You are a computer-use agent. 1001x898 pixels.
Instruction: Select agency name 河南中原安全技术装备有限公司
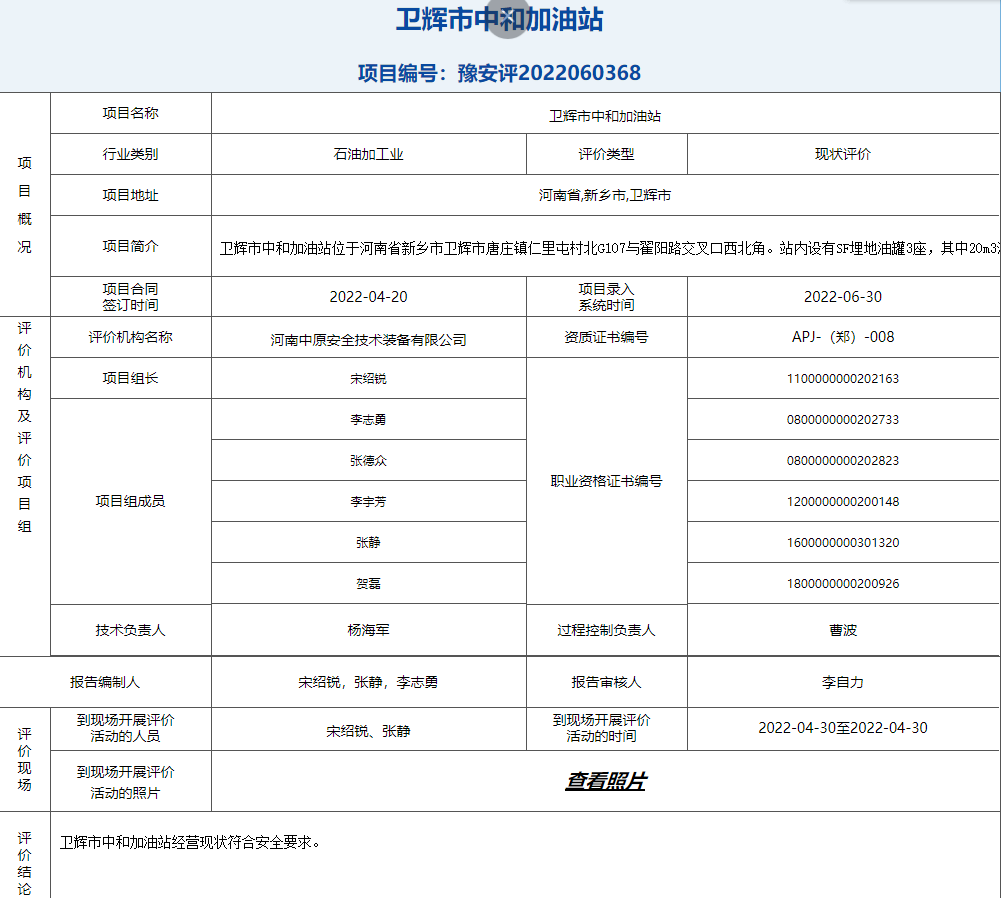368,340
